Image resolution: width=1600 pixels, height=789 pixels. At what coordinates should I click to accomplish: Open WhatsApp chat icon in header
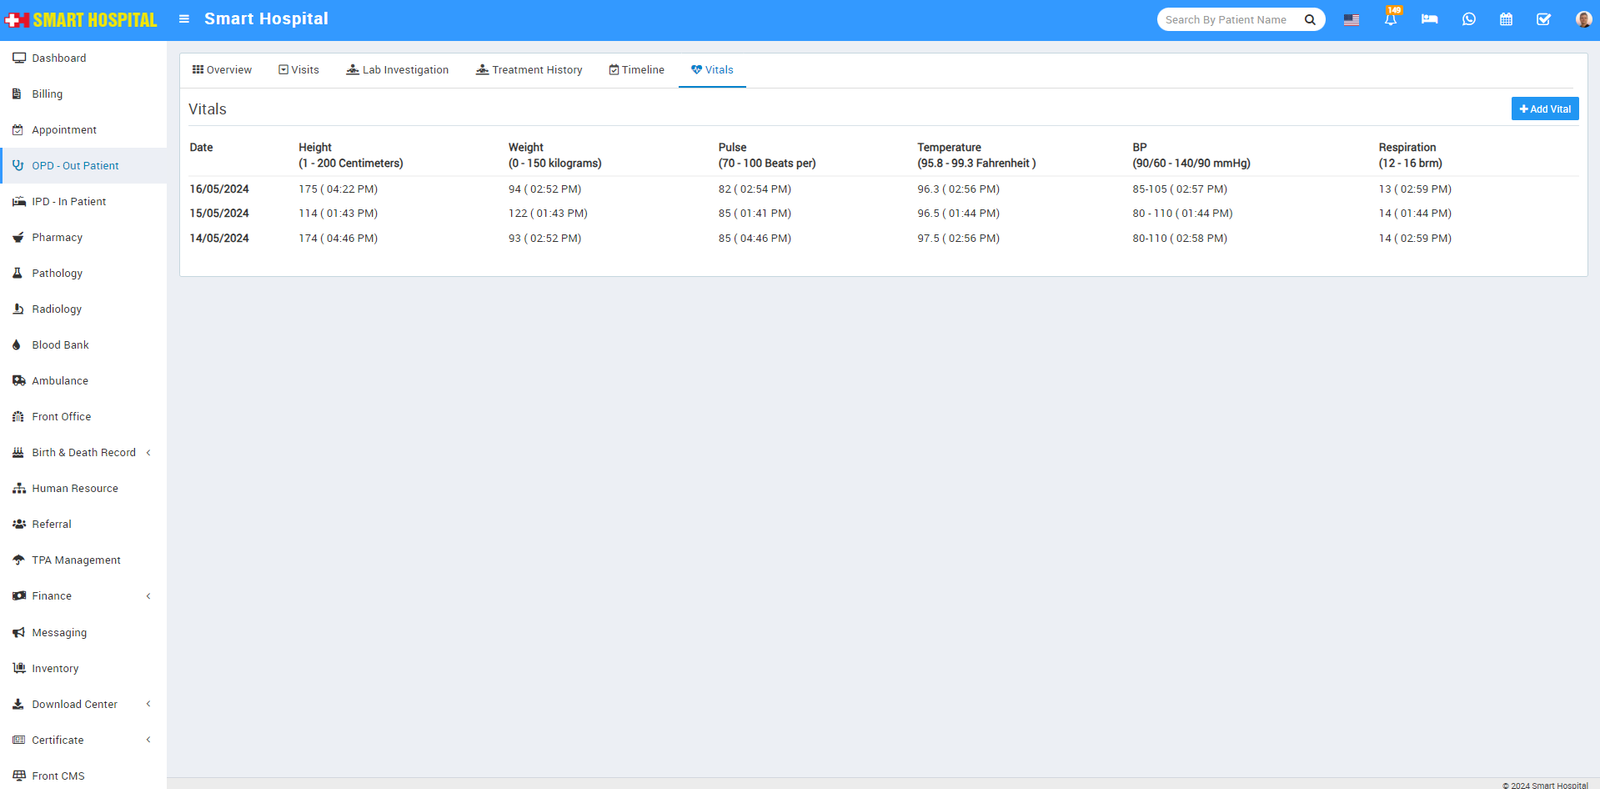(x=1468, y=19)
